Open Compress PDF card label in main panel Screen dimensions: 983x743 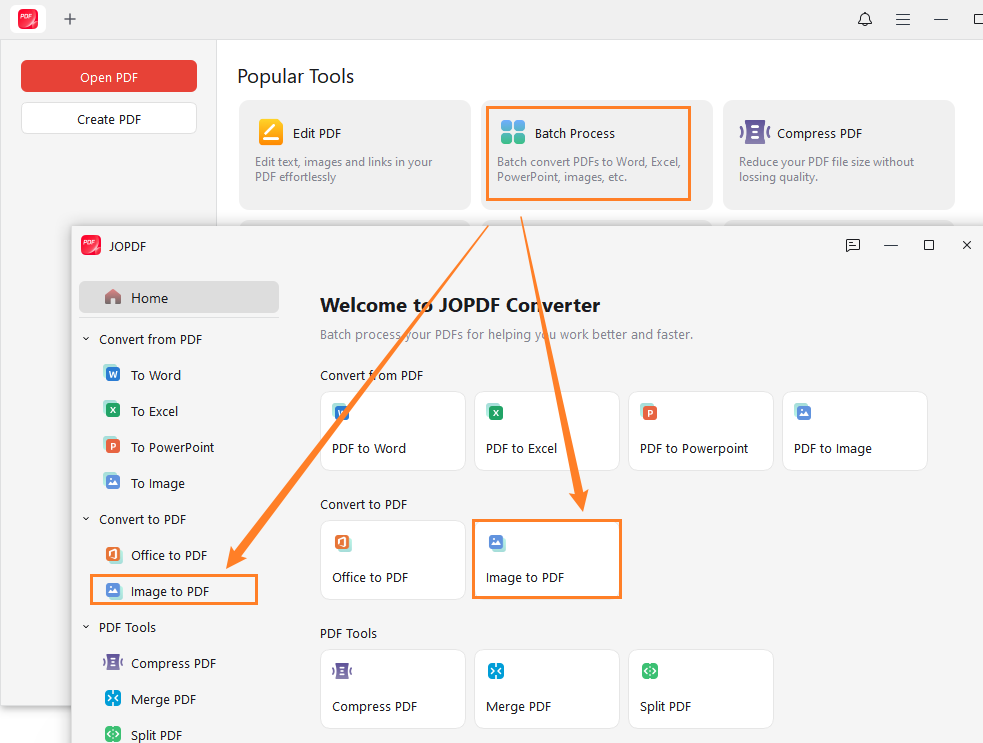click(374, 706)
